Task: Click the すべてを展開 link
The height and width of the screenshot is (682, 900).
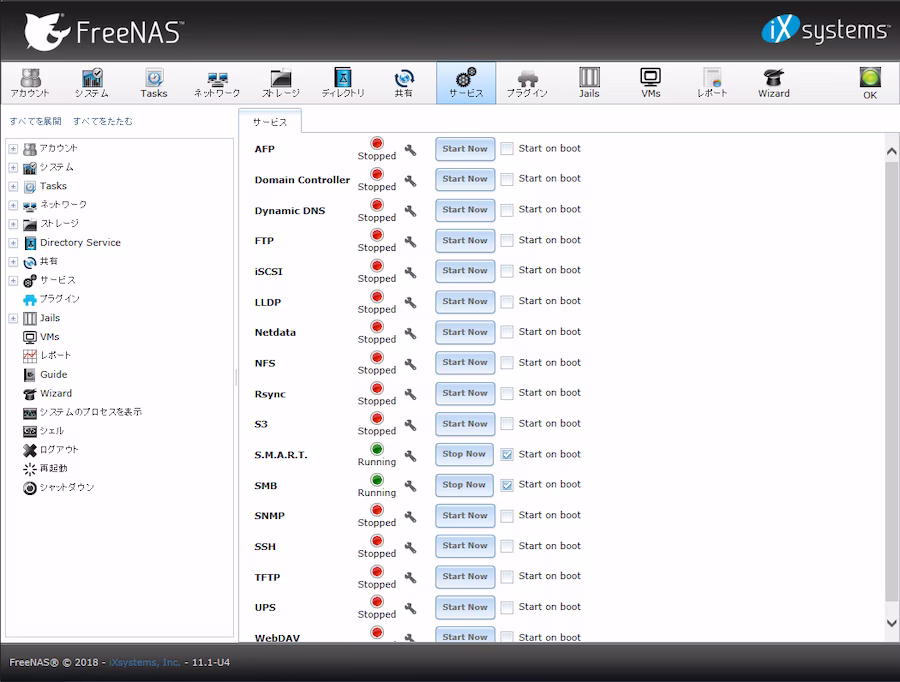Action: [x=36, y=121]
